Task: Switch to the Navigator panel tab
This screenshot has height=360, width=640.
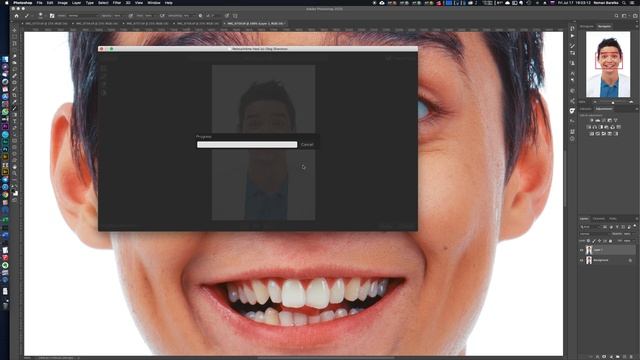Action: click(x=604, y=26)
